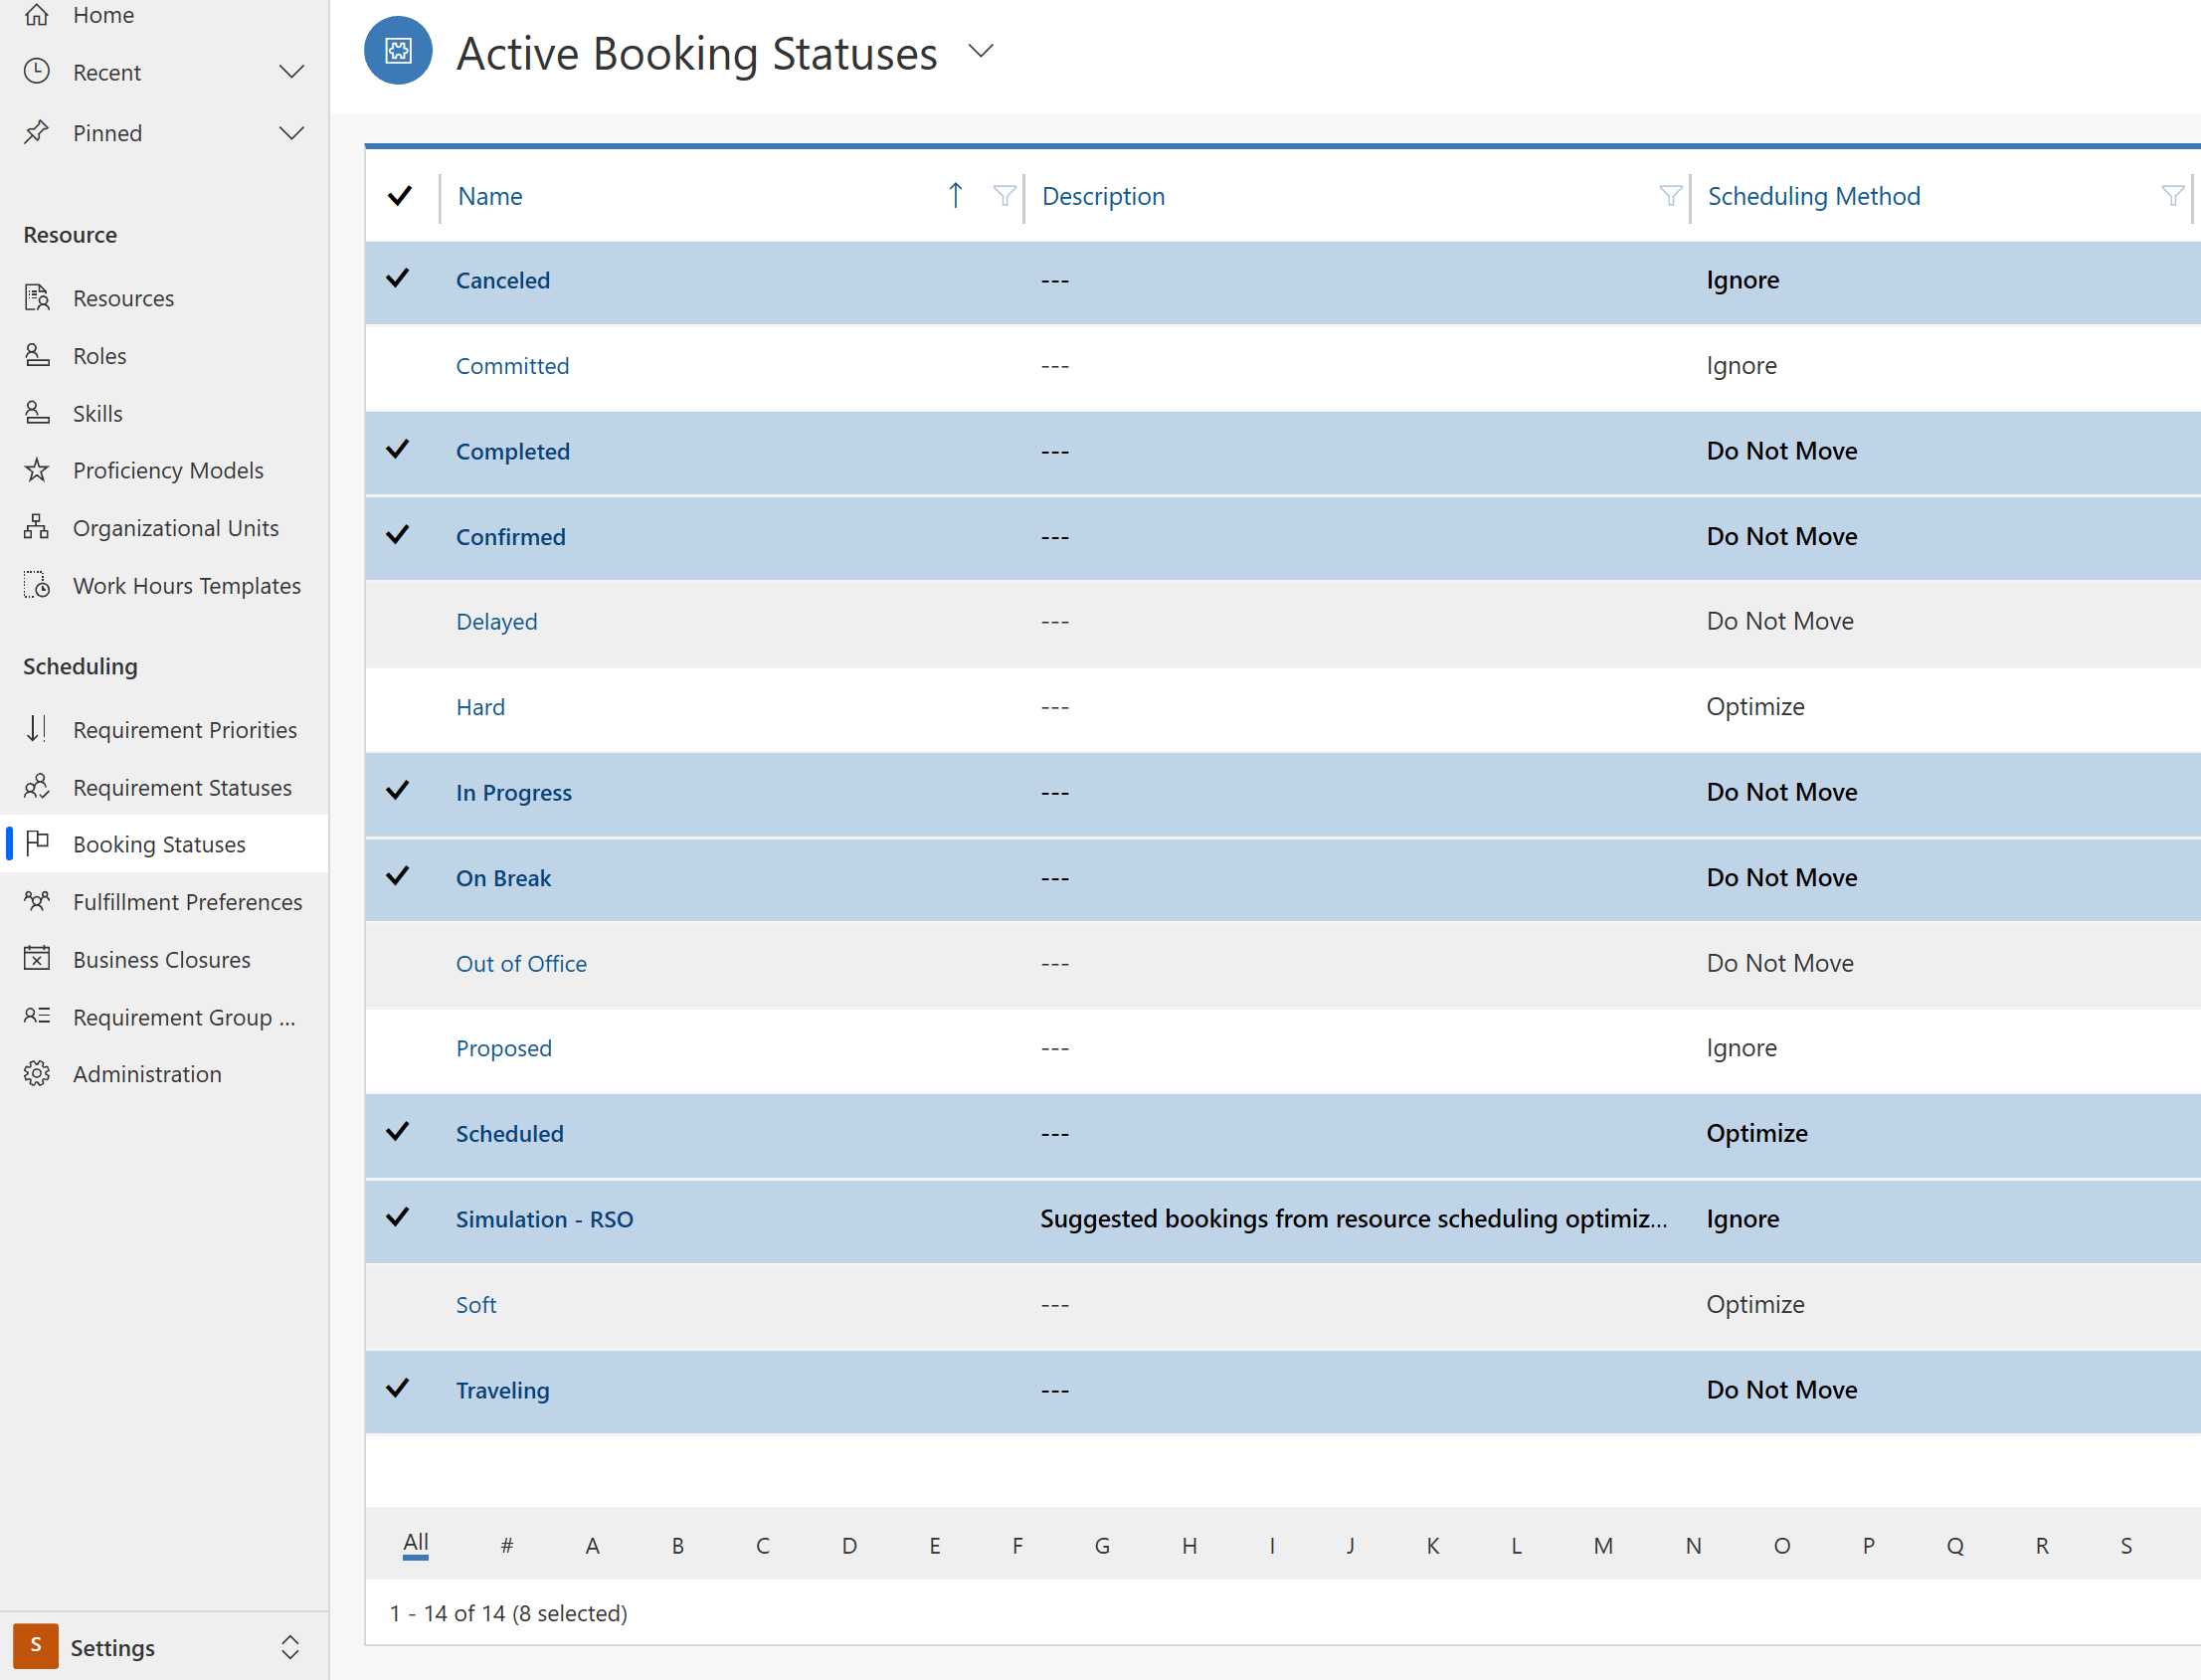Select the Committed booking status link

point(511,365)
